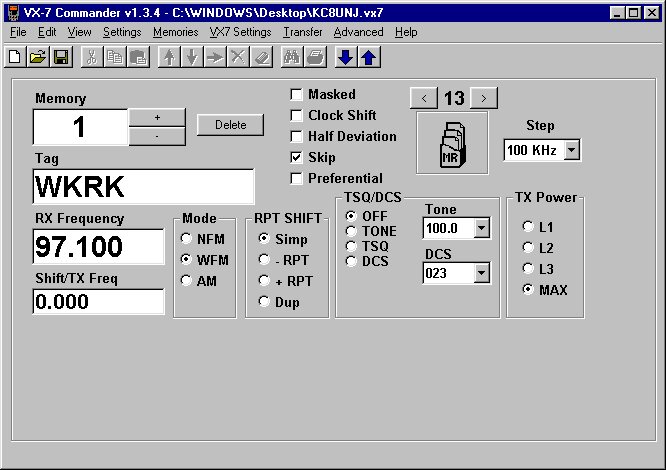Open the Tone frequency dropdown
666x470 pixels.
(482, 229)
